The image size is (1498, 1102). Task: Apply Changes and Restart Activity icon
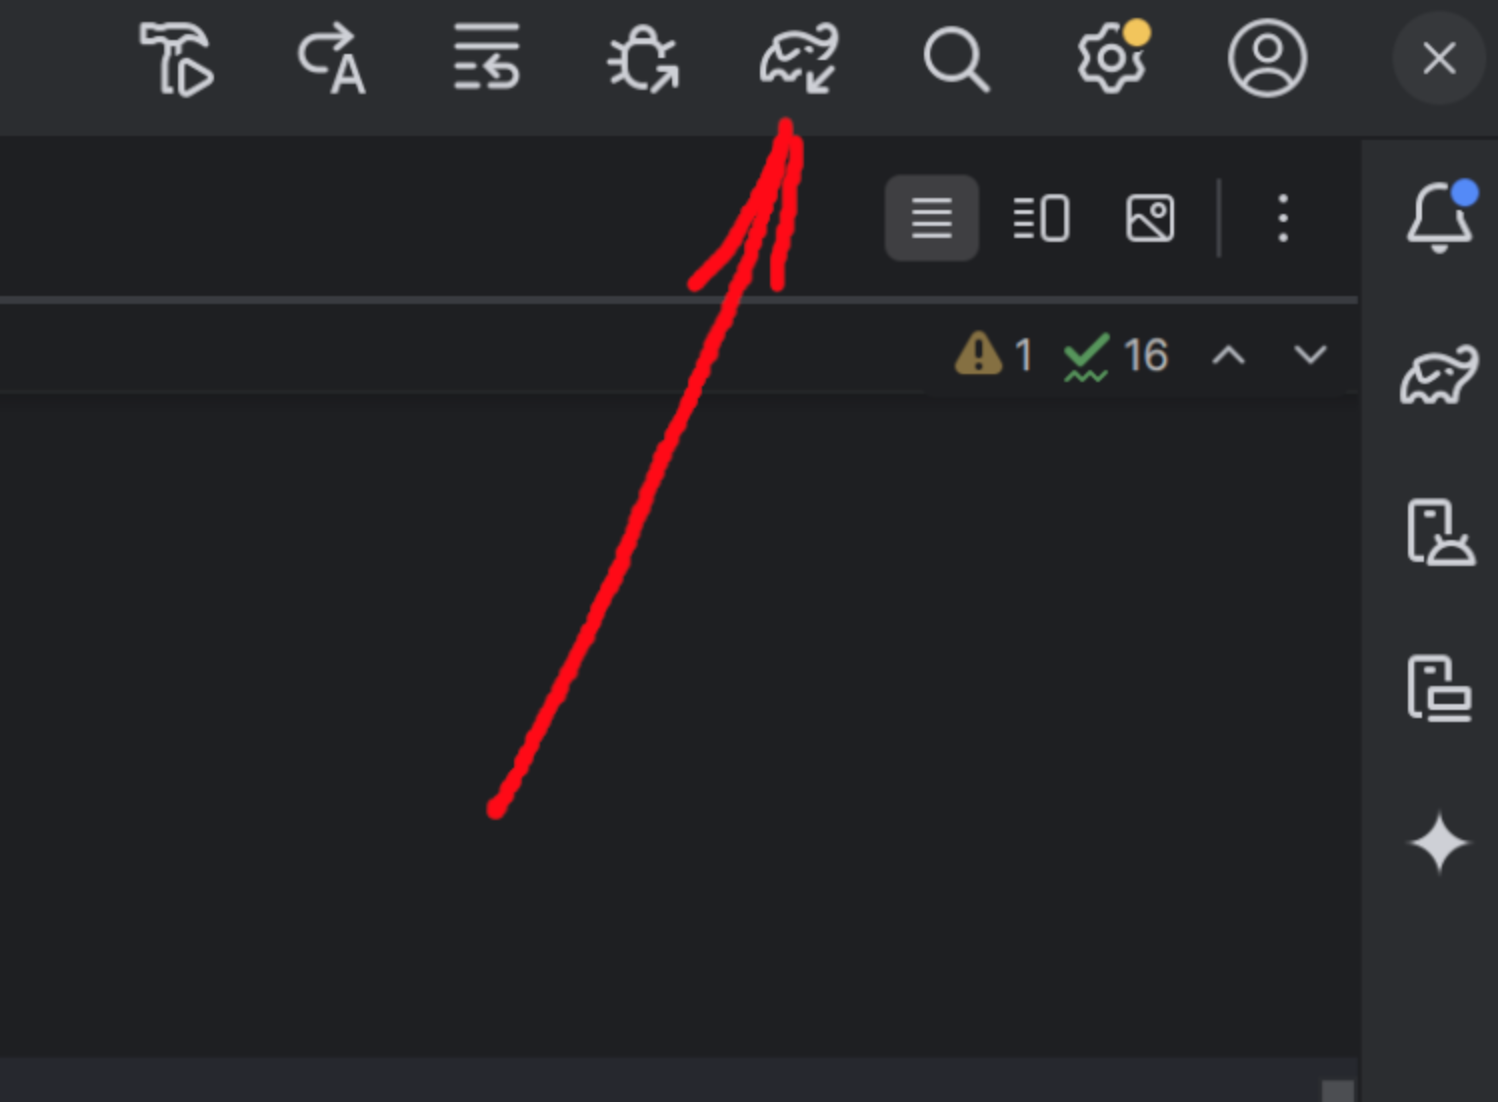(332, 59)
